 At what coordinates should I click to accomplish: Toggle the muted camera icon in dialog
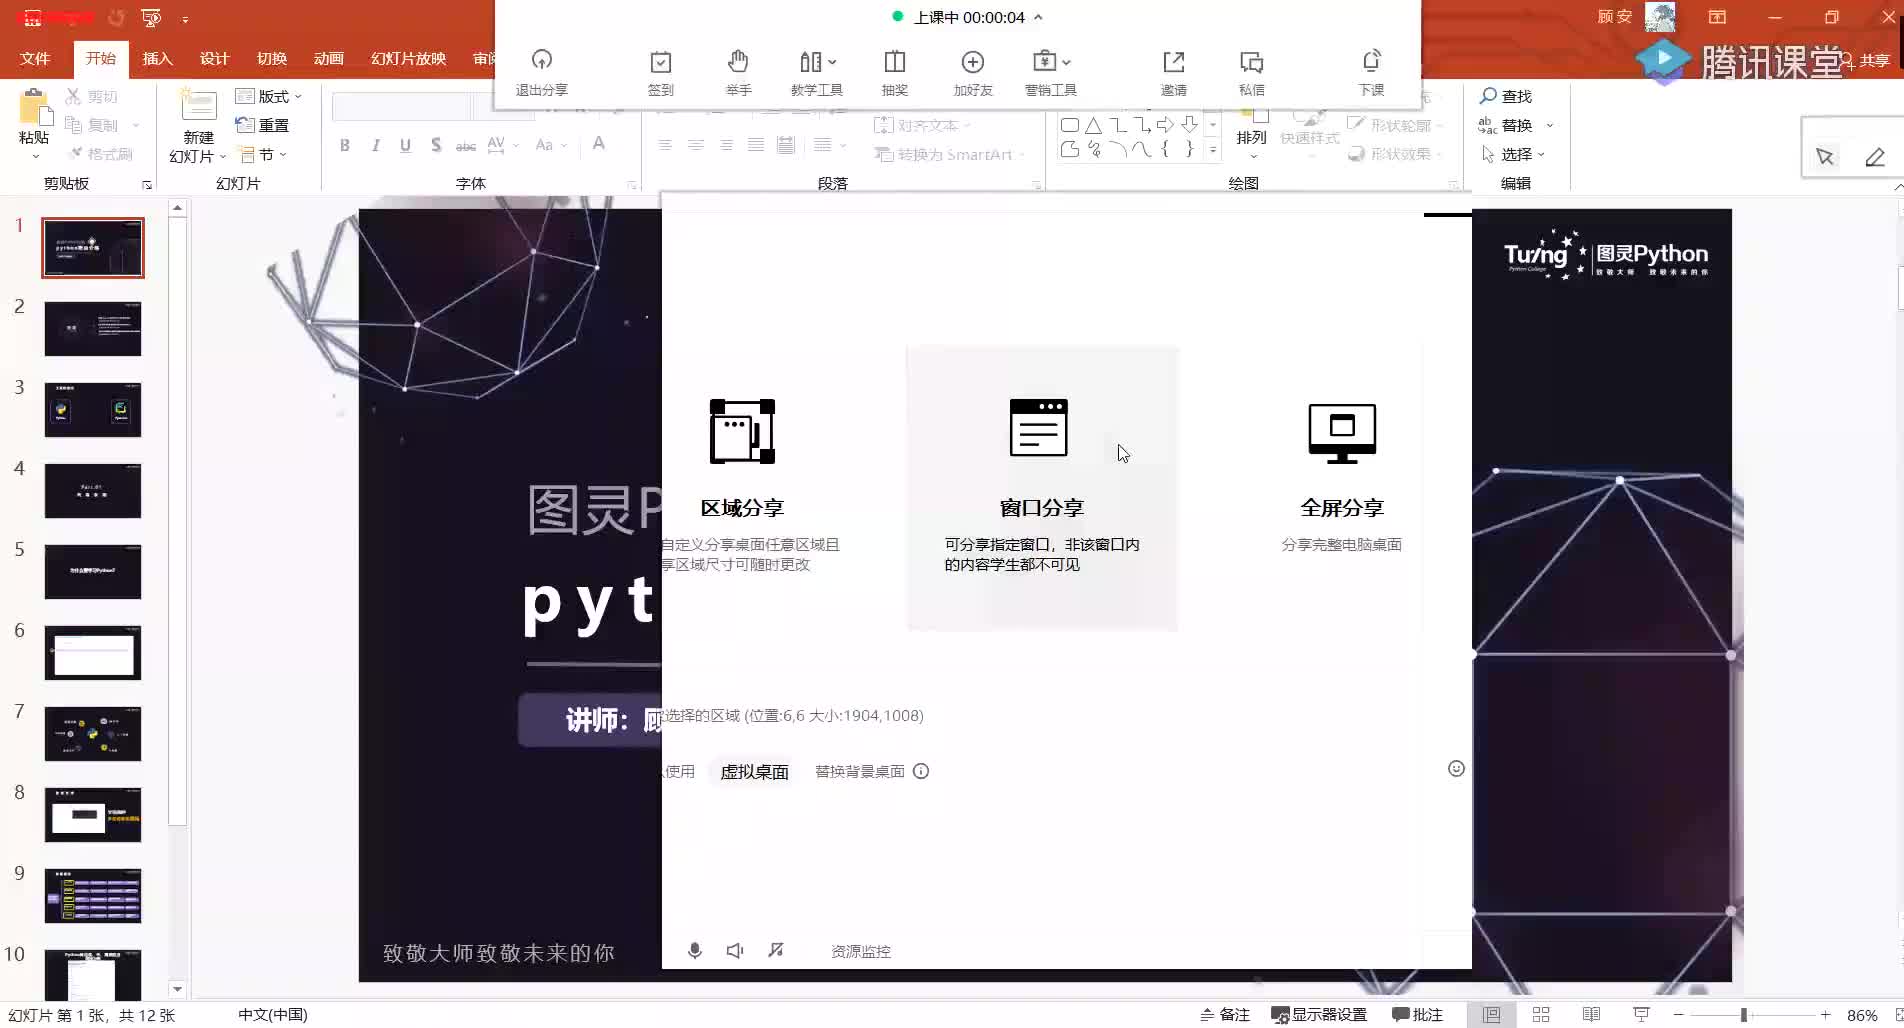[776, 951]
